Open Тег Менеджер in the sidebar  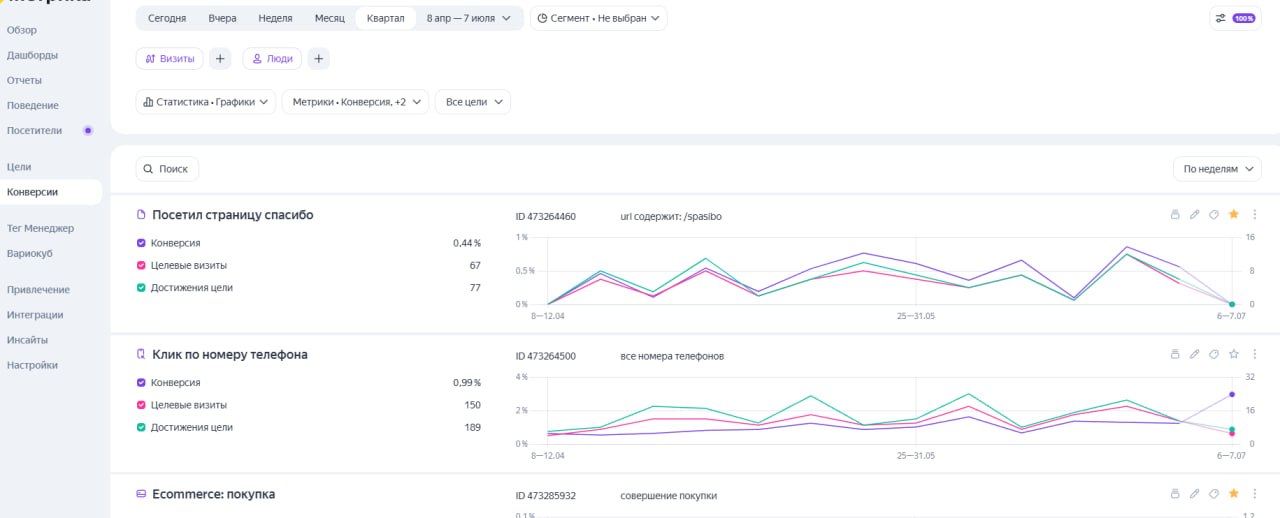pyautogui.click(x=40, y=228)
